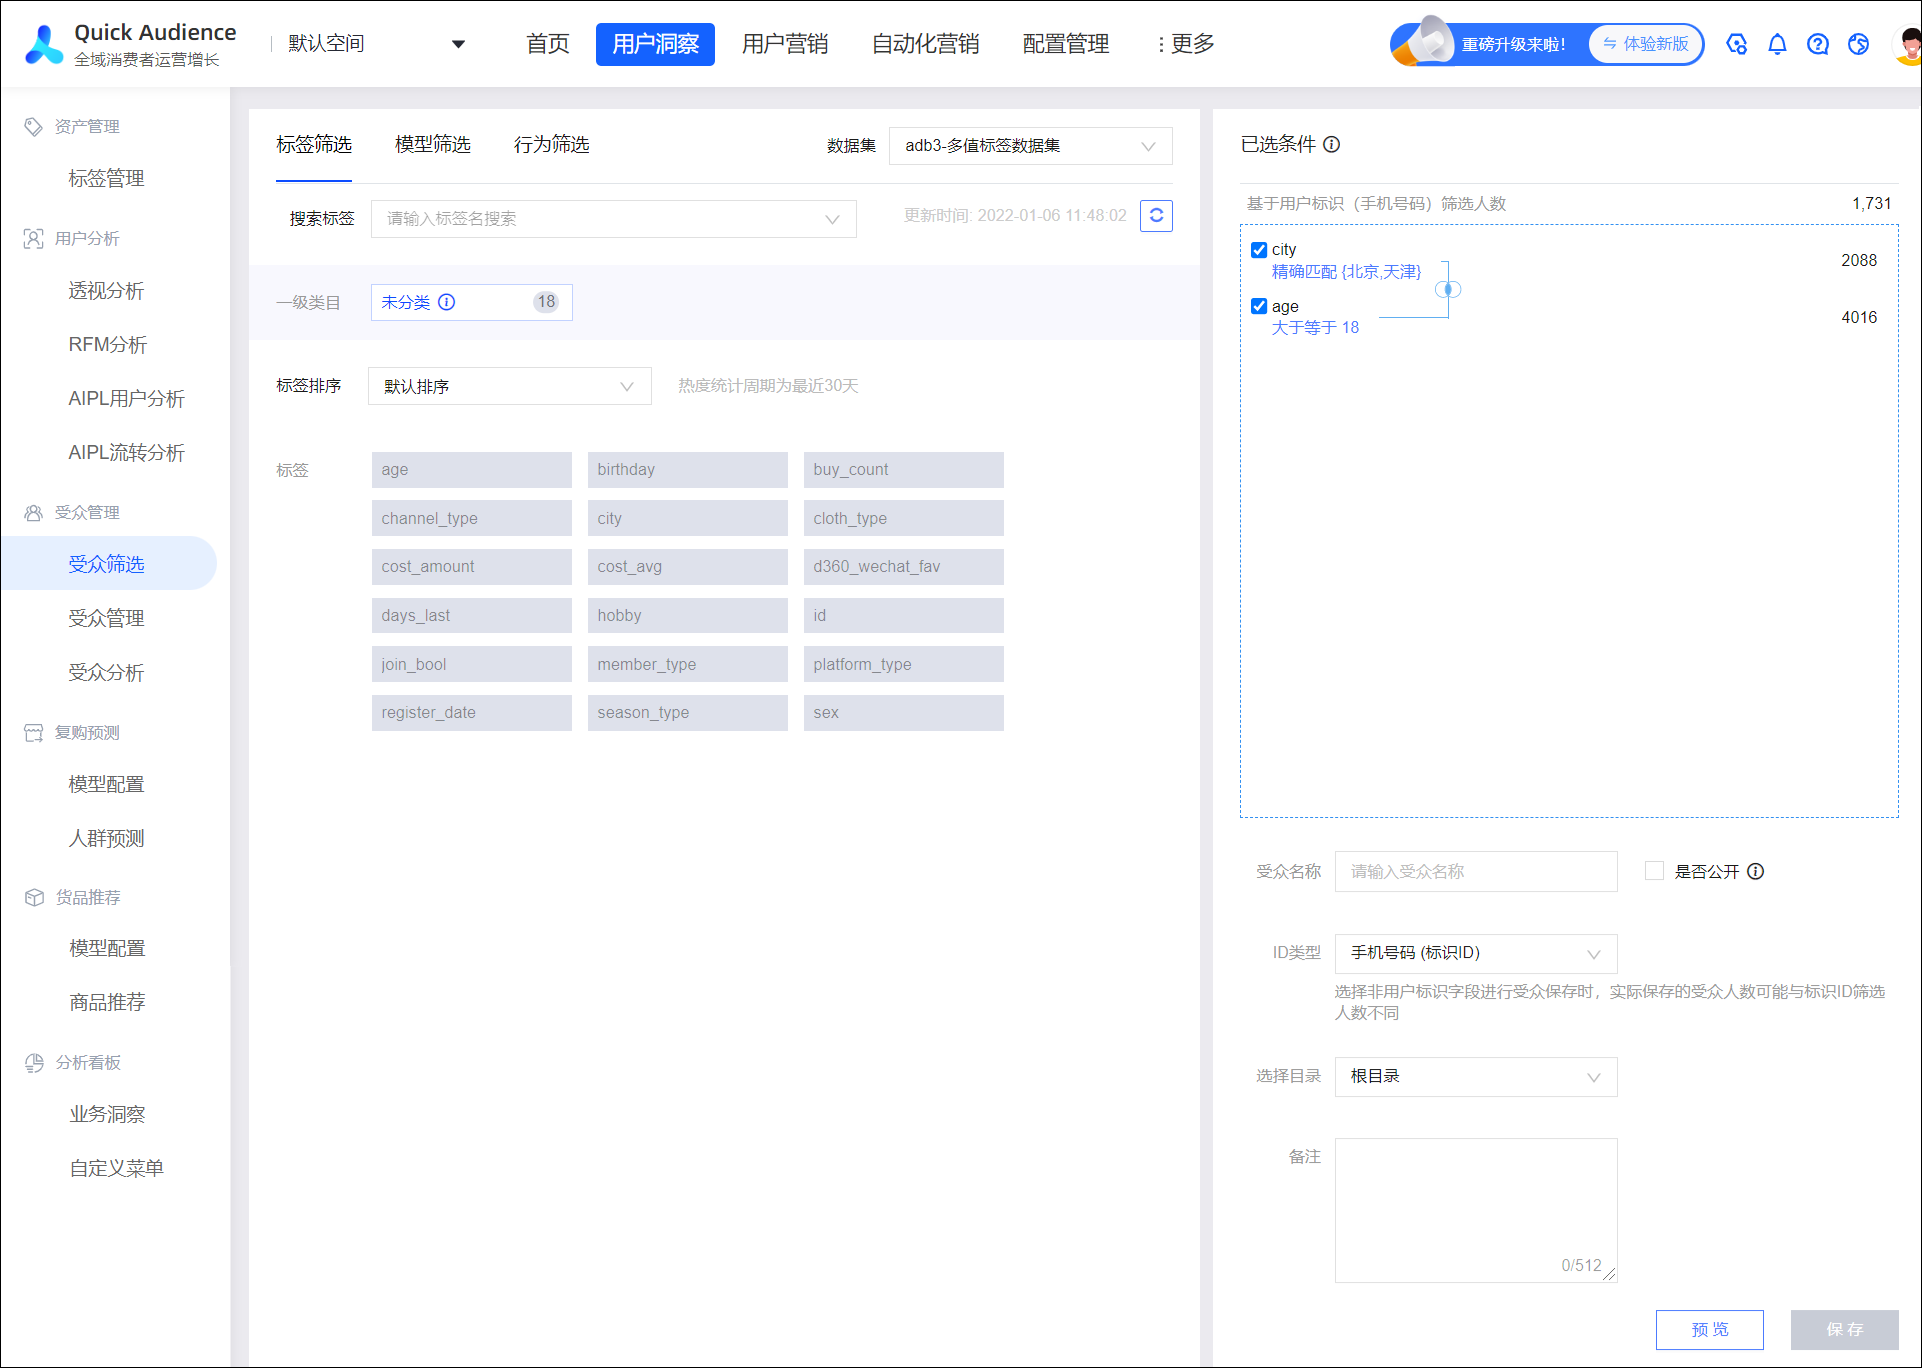Viewport: 1922px width, 1368px height.
Task: Enable the 是否公开 checkbox
Action: coord(1655,871)
